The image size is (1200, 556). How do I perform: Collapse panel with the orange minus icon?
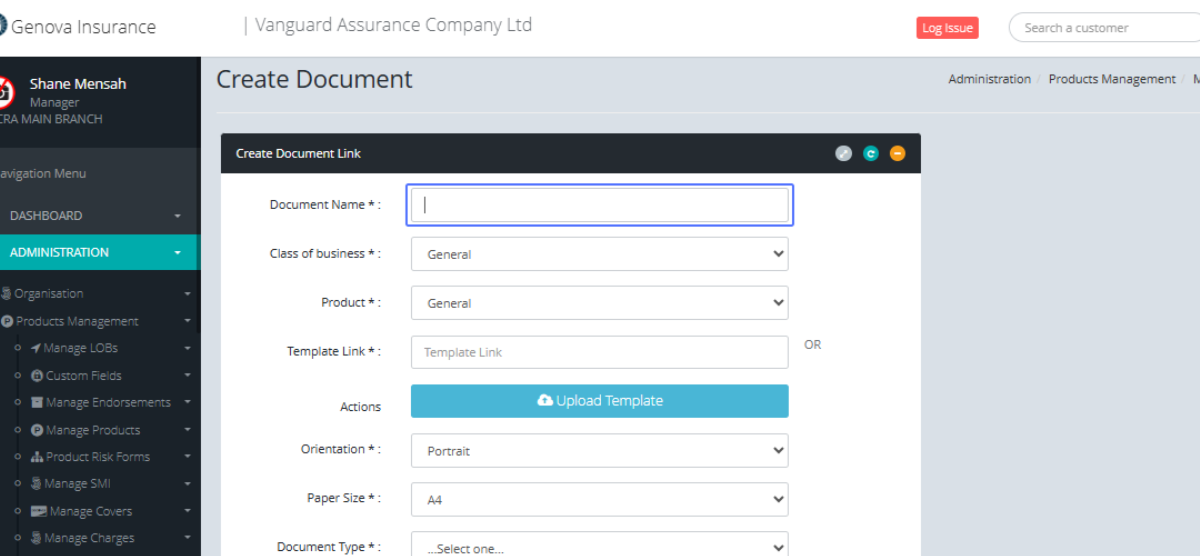coord(897,153)
